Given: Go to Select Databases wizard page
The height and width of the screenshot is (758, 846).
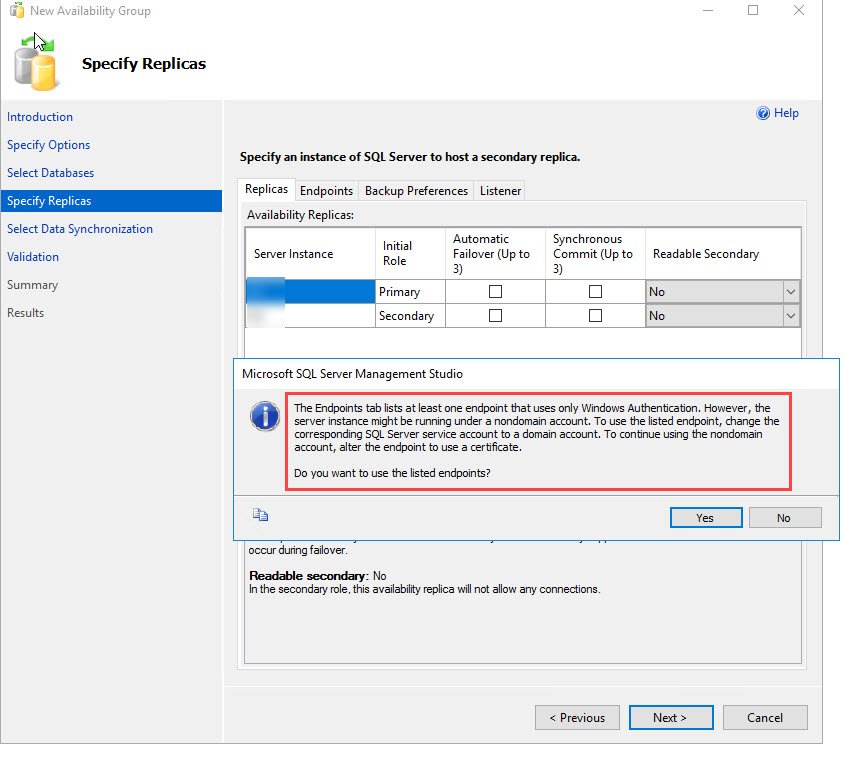Looking at the screenshot, I should pos(51,173).
